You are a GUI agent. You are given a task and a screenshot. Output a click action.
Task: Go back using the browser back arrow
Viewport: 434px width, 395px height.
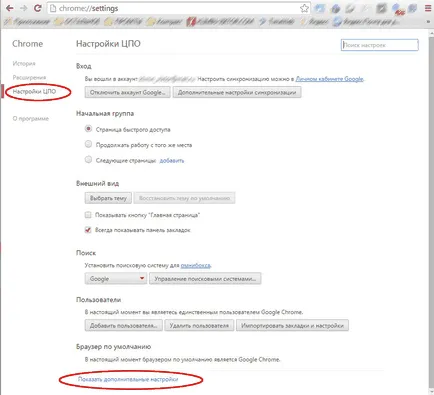pos(10,8)
